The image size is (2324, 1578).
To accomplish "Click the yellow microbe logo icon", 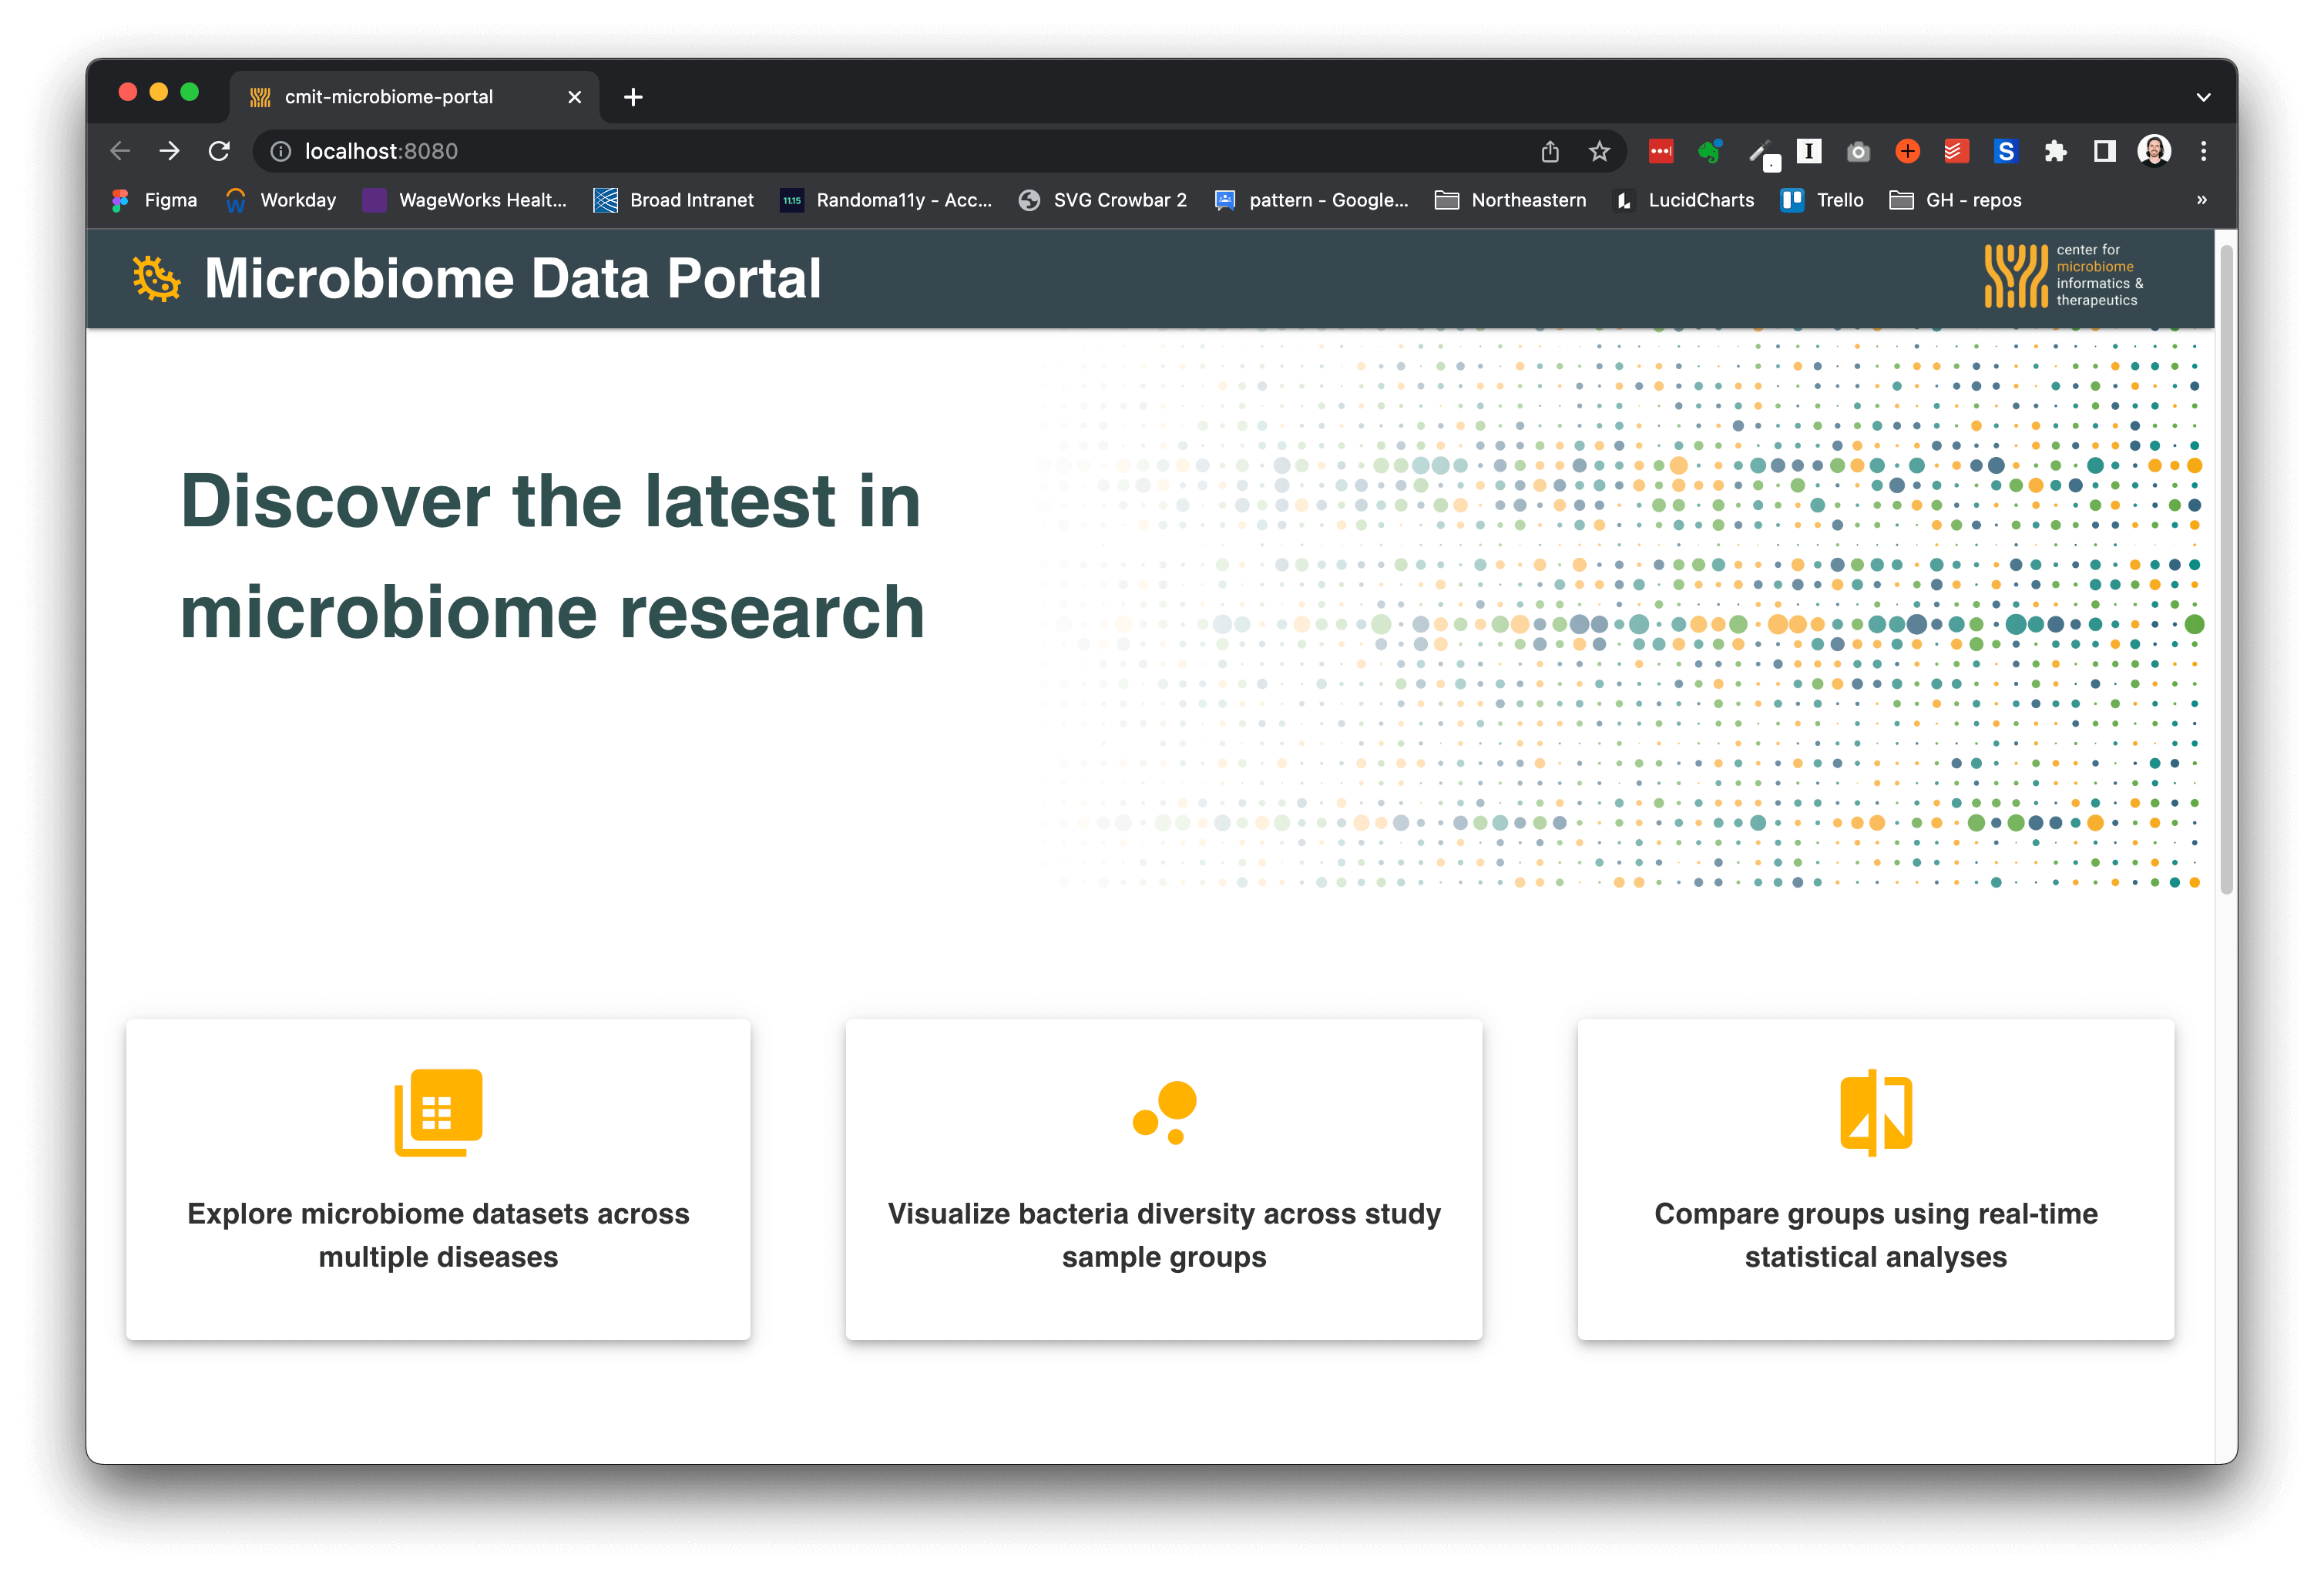I will 157,278.
